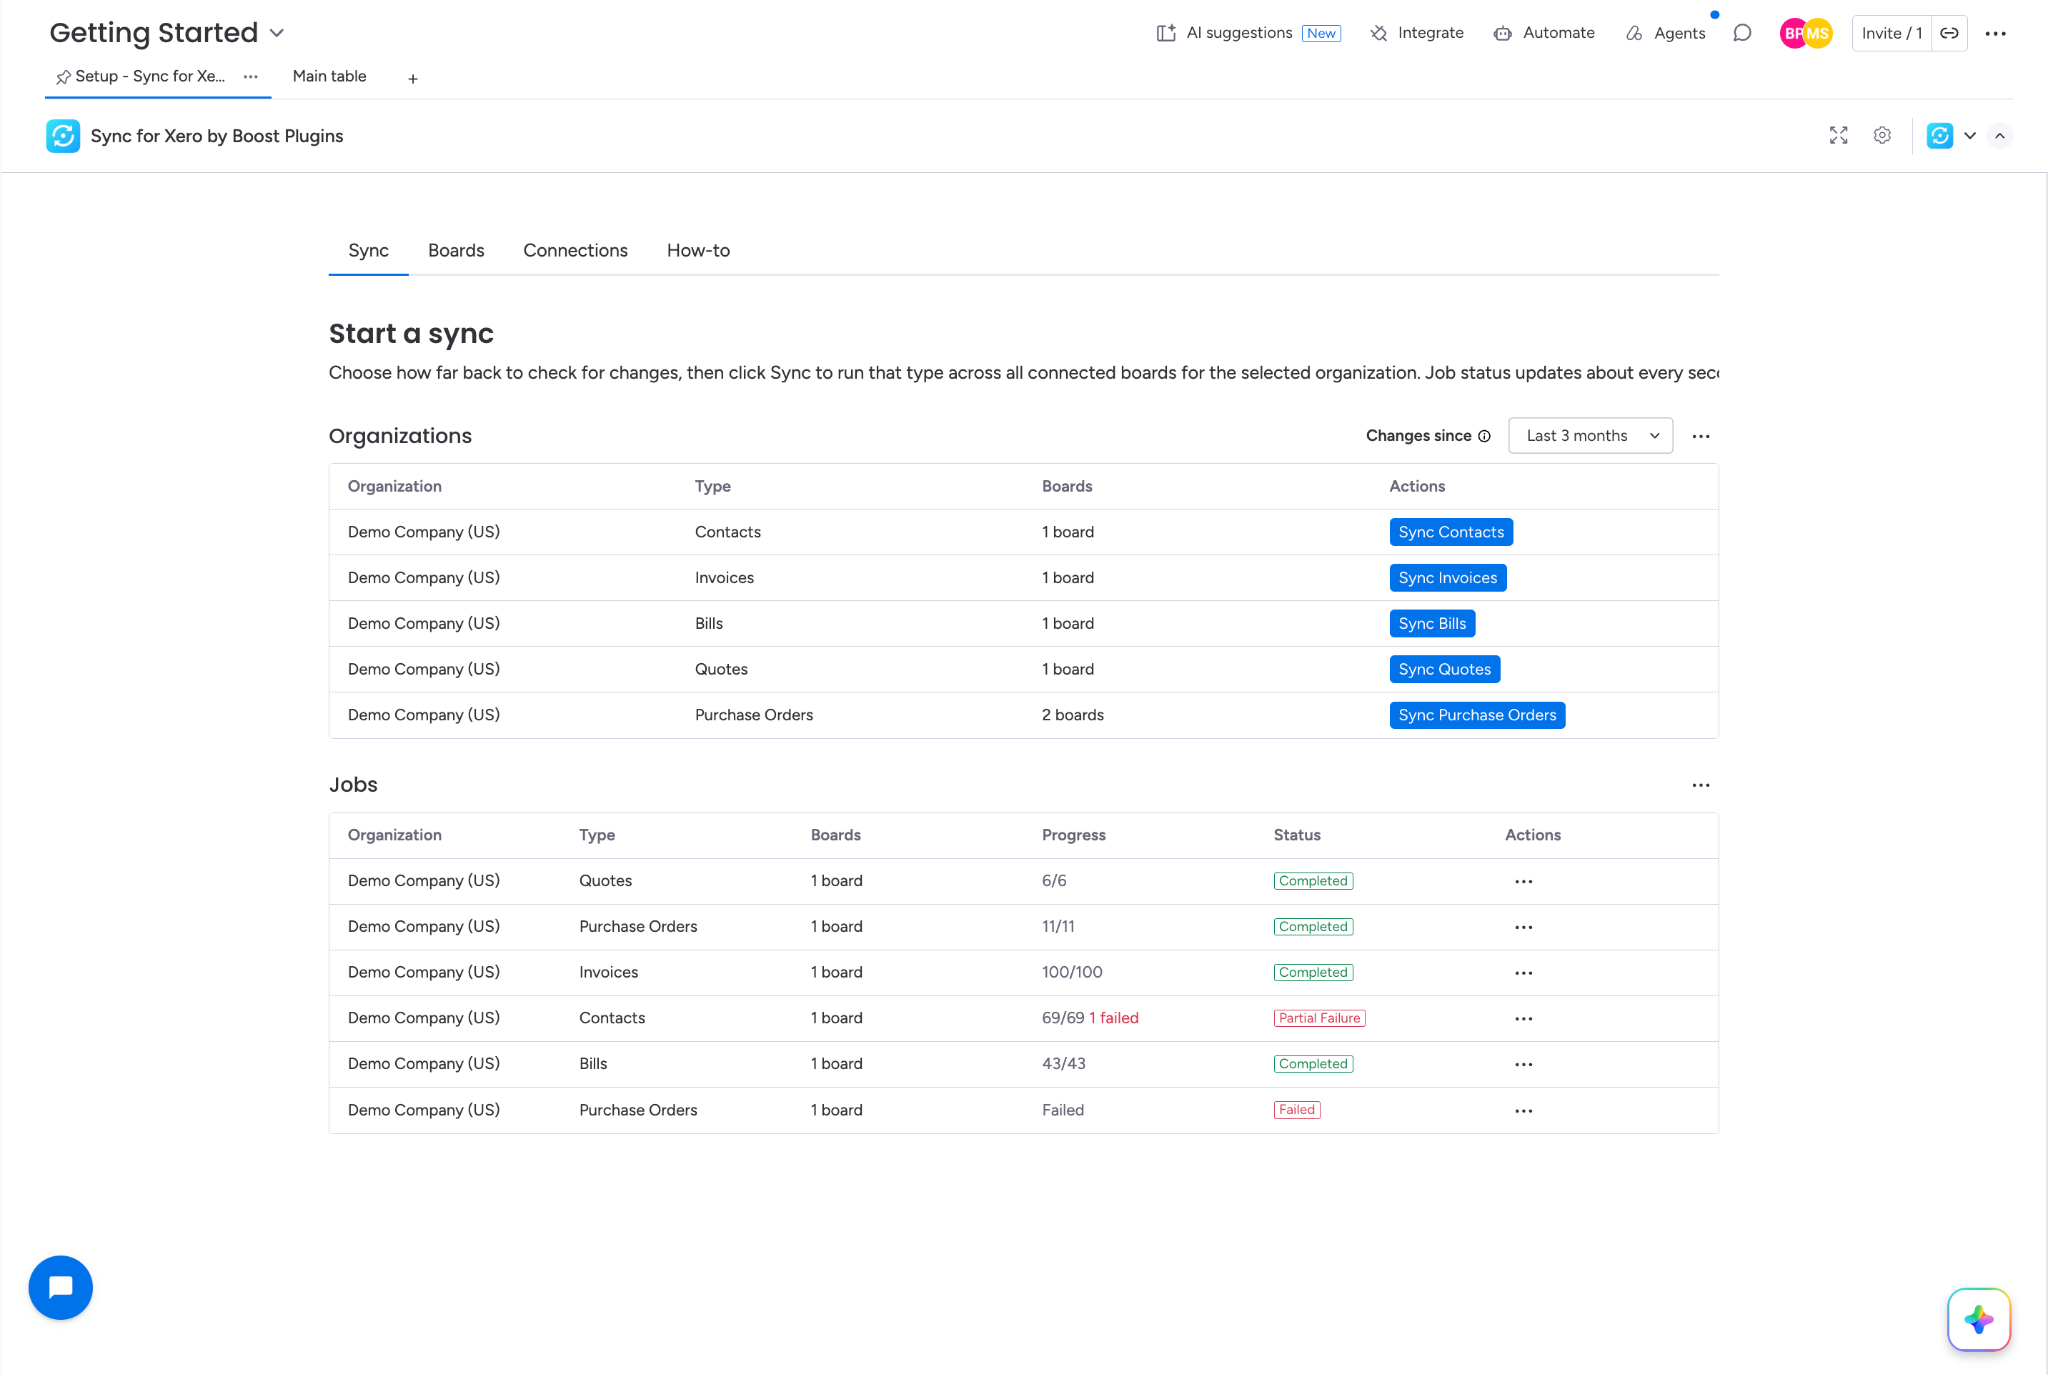Viewport: 2048px width, 1375px height.
Task: Open actions menu for the Contacts job
Action: [1523, 1018]
